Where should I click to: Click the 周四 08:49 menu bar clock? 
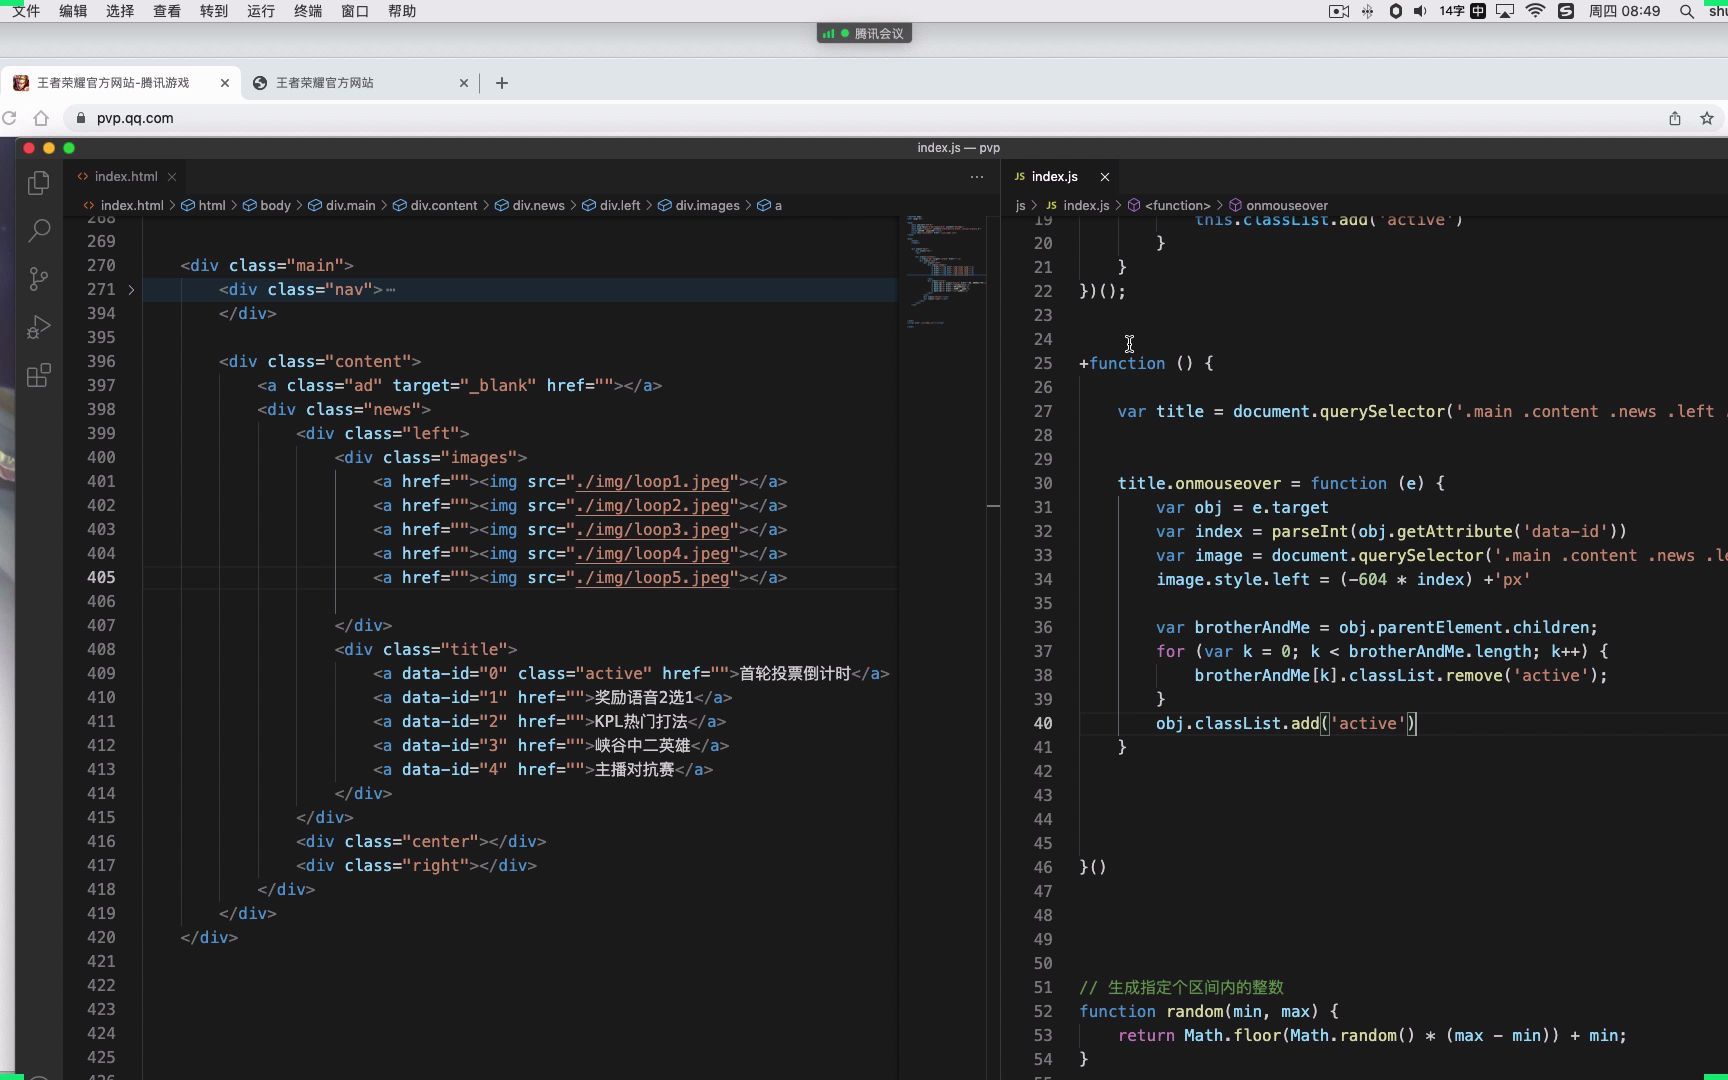[1624, 11]
